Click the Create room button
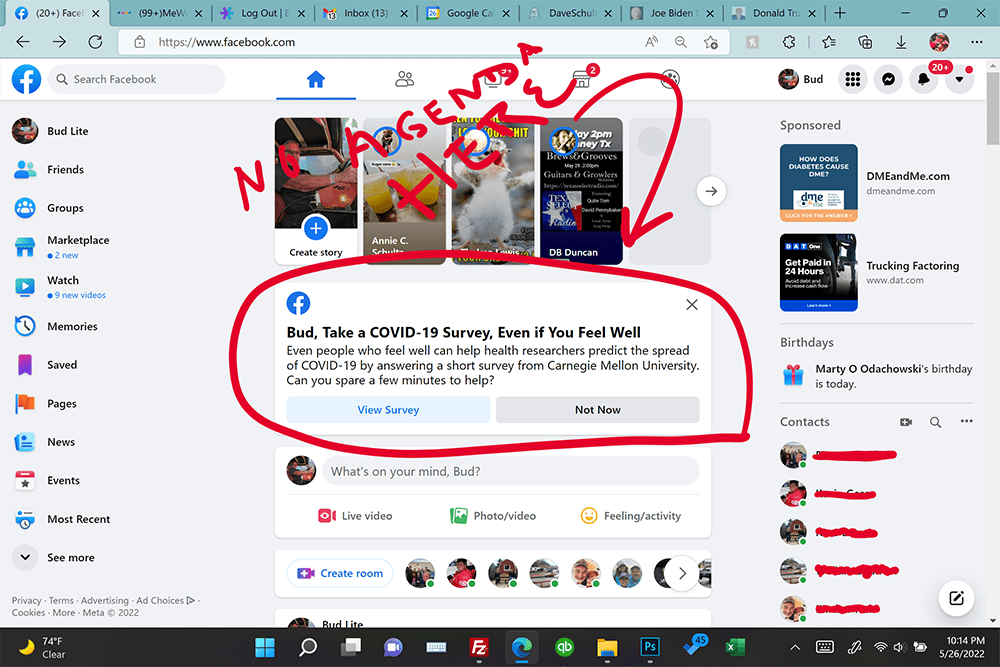This screenshot has width=1000, height=667. [340, 573]
